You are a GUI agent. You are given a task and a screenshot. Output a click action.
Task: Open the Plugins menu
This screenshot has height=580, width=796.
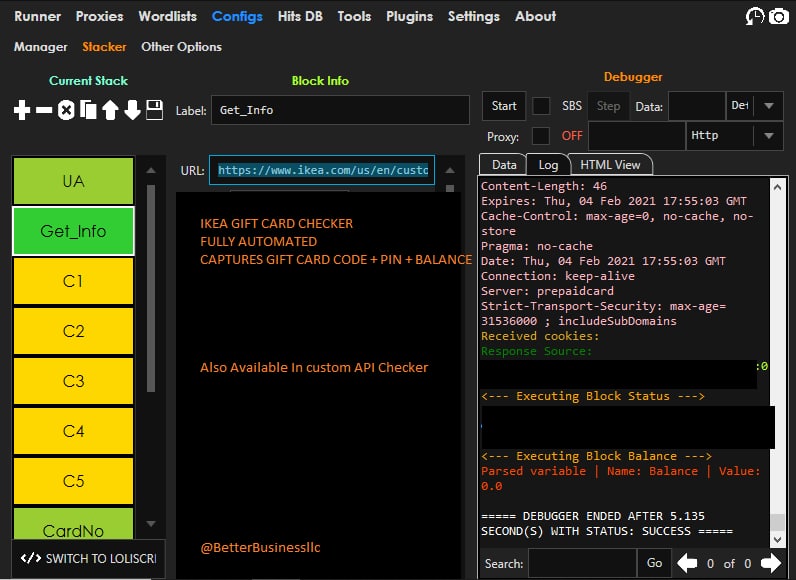tap(409, 16)
